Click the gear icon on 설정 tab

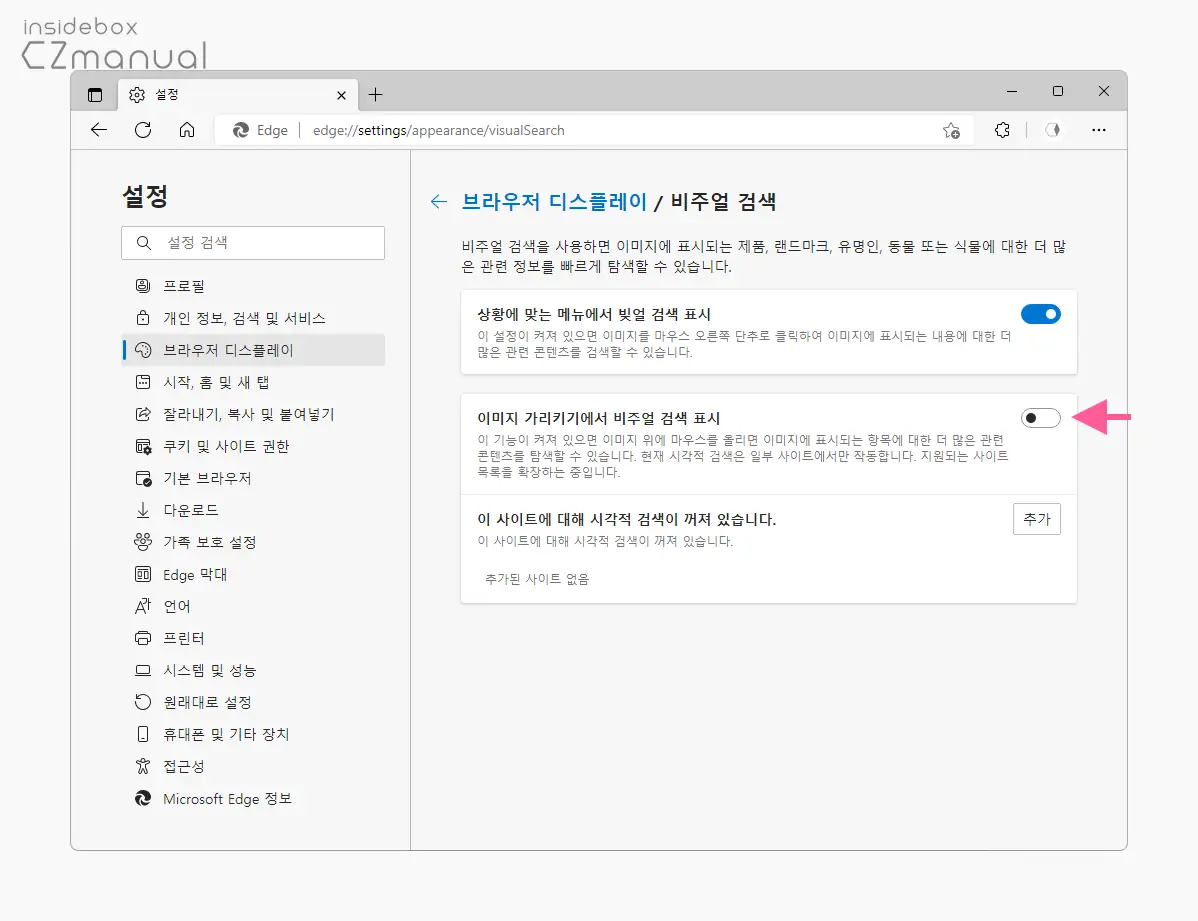click(137, 95)
